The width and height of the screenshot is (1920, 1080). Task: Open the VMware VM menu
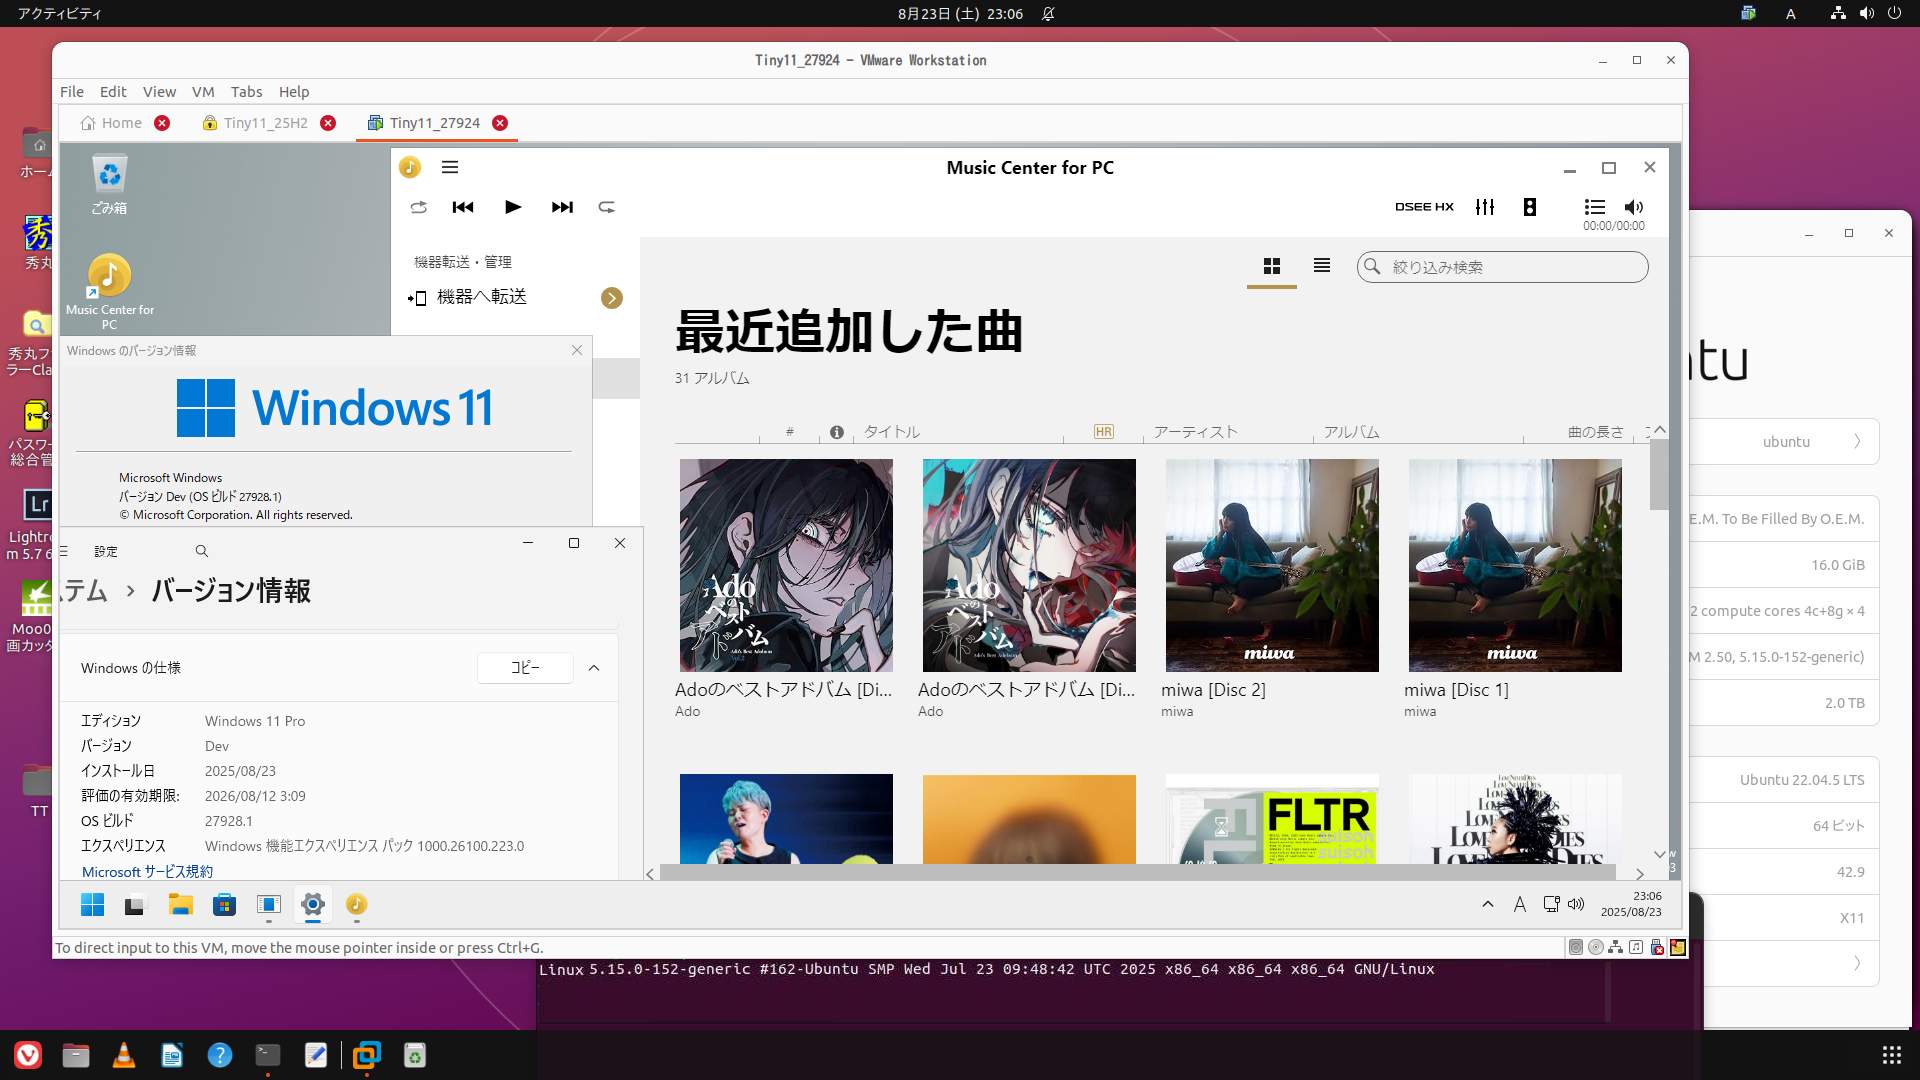[x=203, y=91]
